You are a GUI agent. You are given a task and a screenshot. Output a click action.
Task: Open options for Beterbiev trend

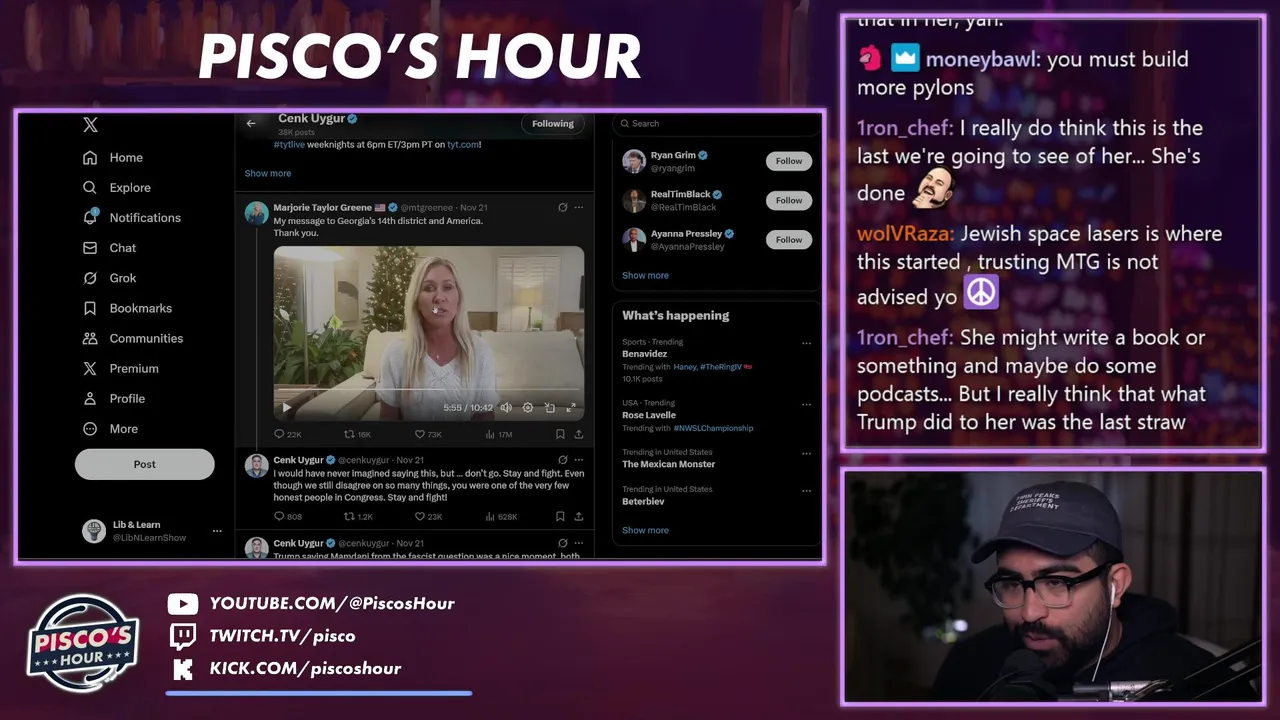pos(806,490)
